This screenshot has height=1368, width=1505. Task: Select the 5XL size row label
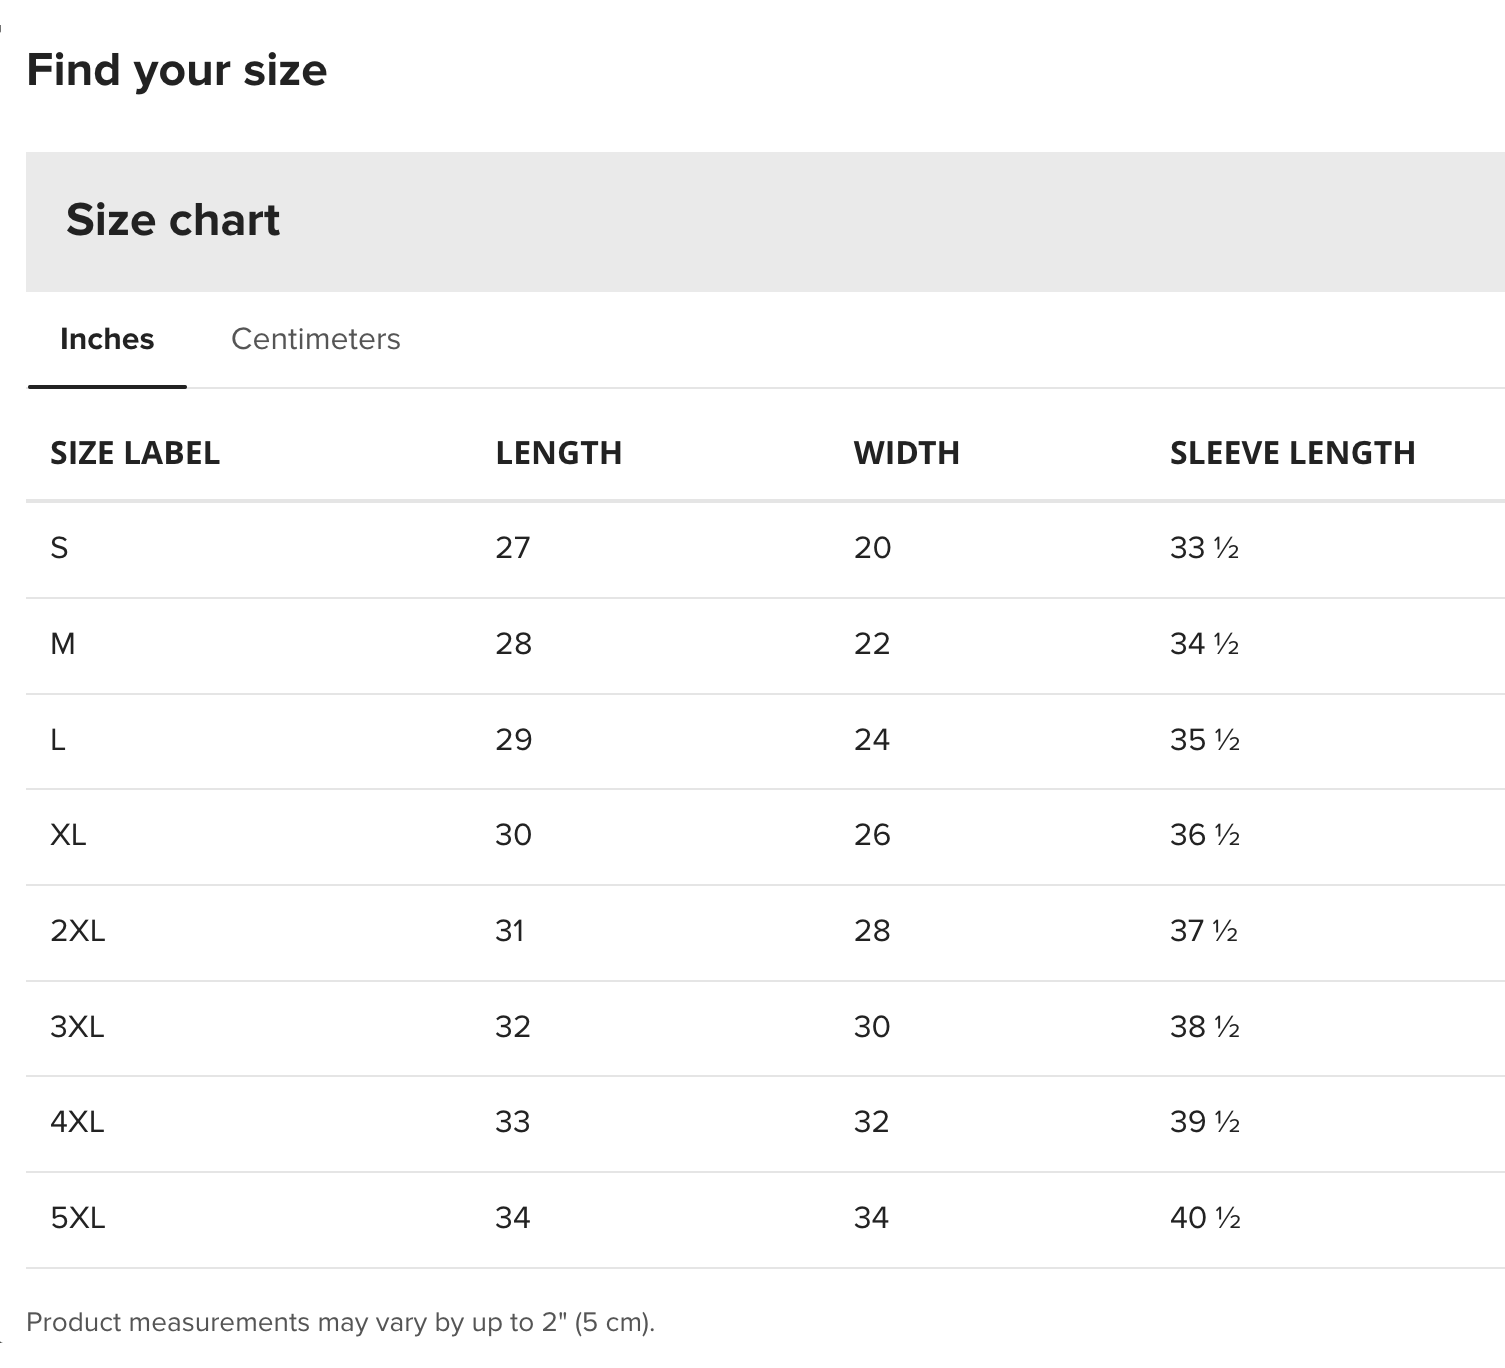[x=77, y=1218]
